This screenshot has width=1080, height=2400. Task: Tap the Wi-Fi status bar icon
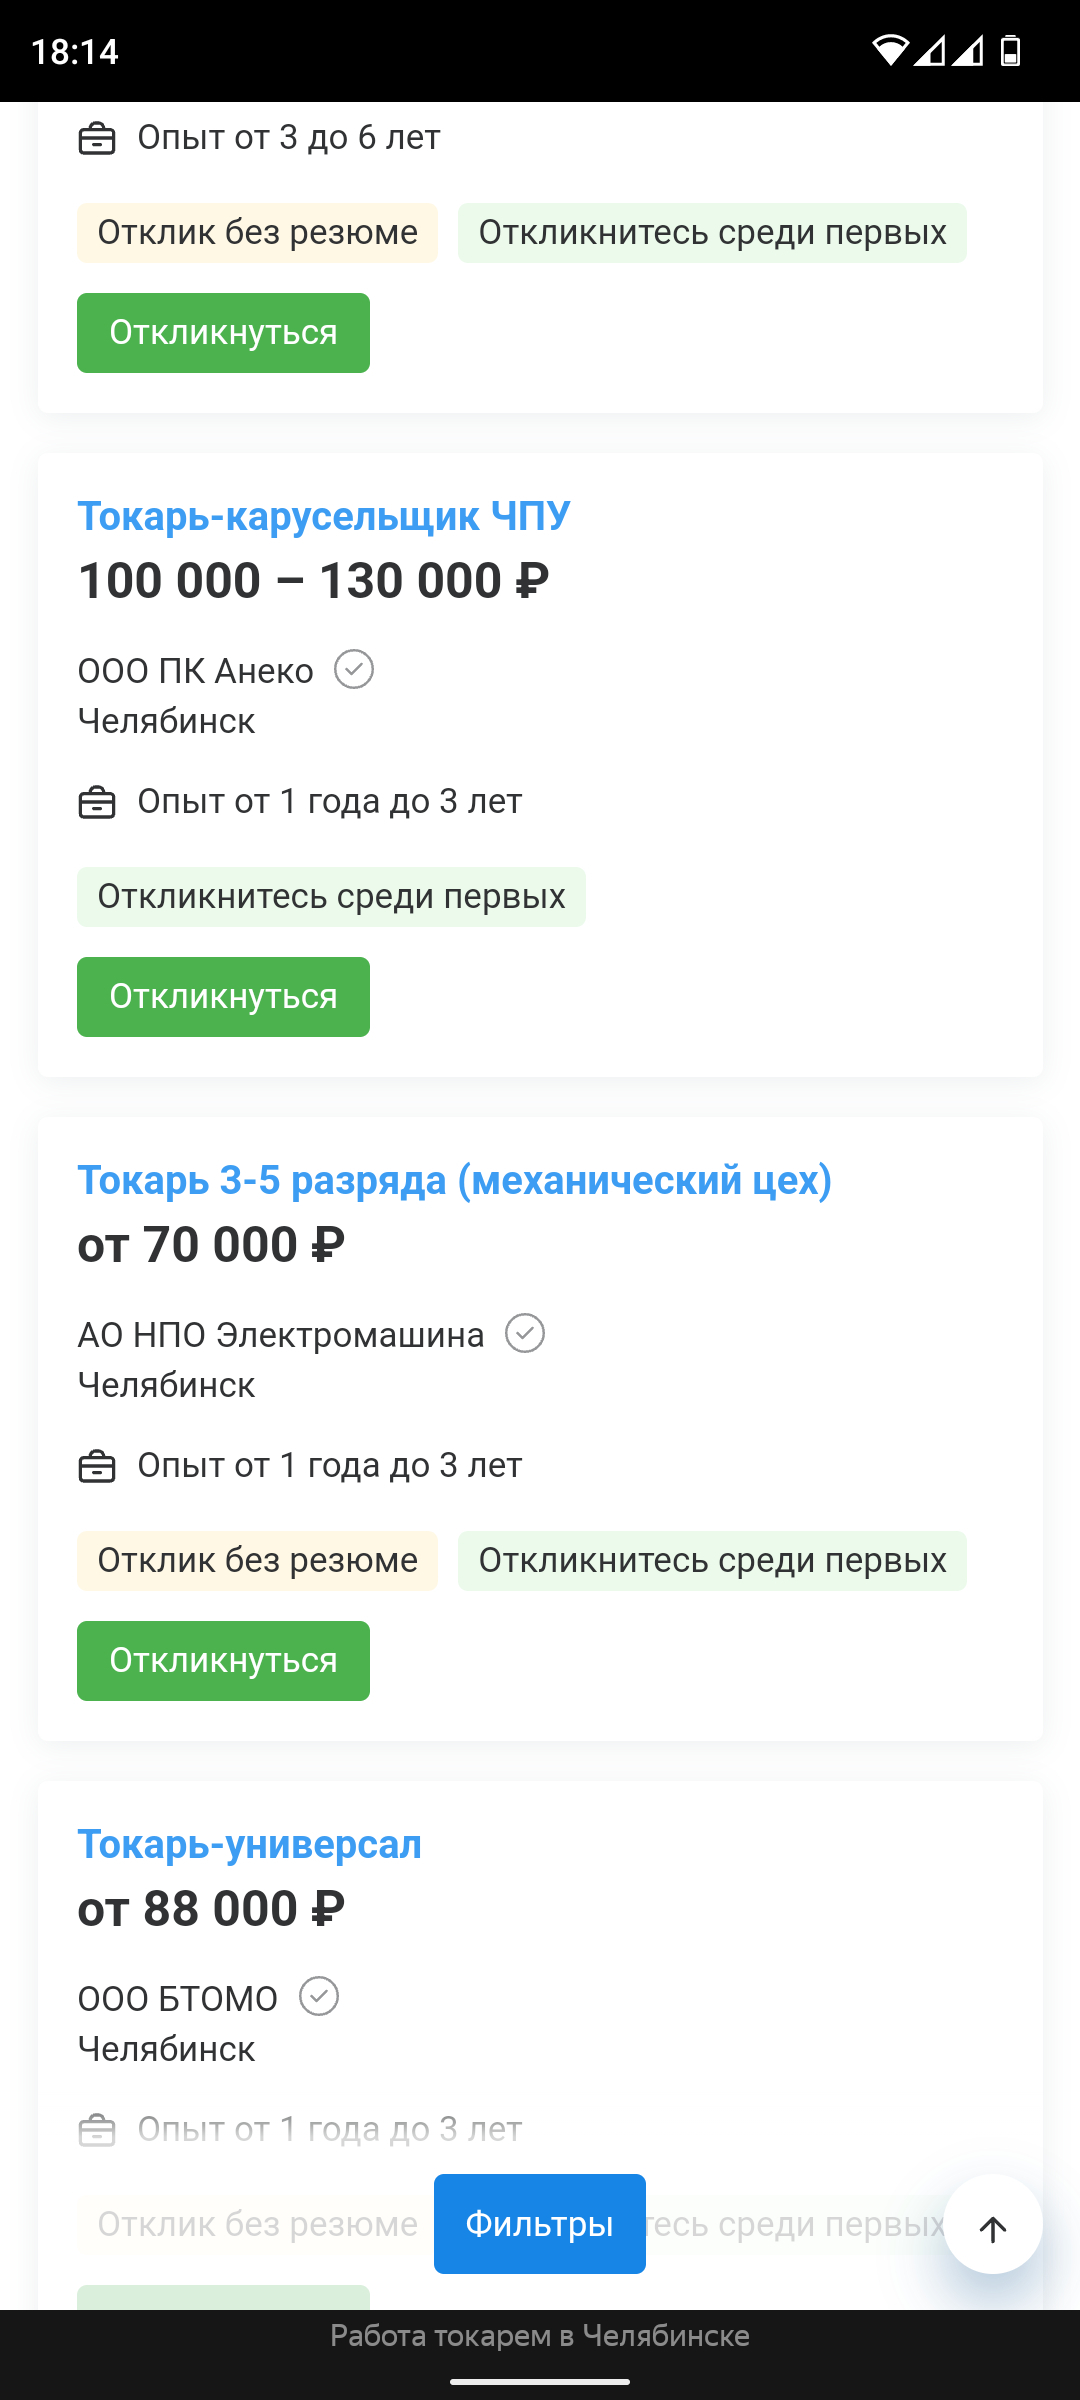[x=889, y=50]
